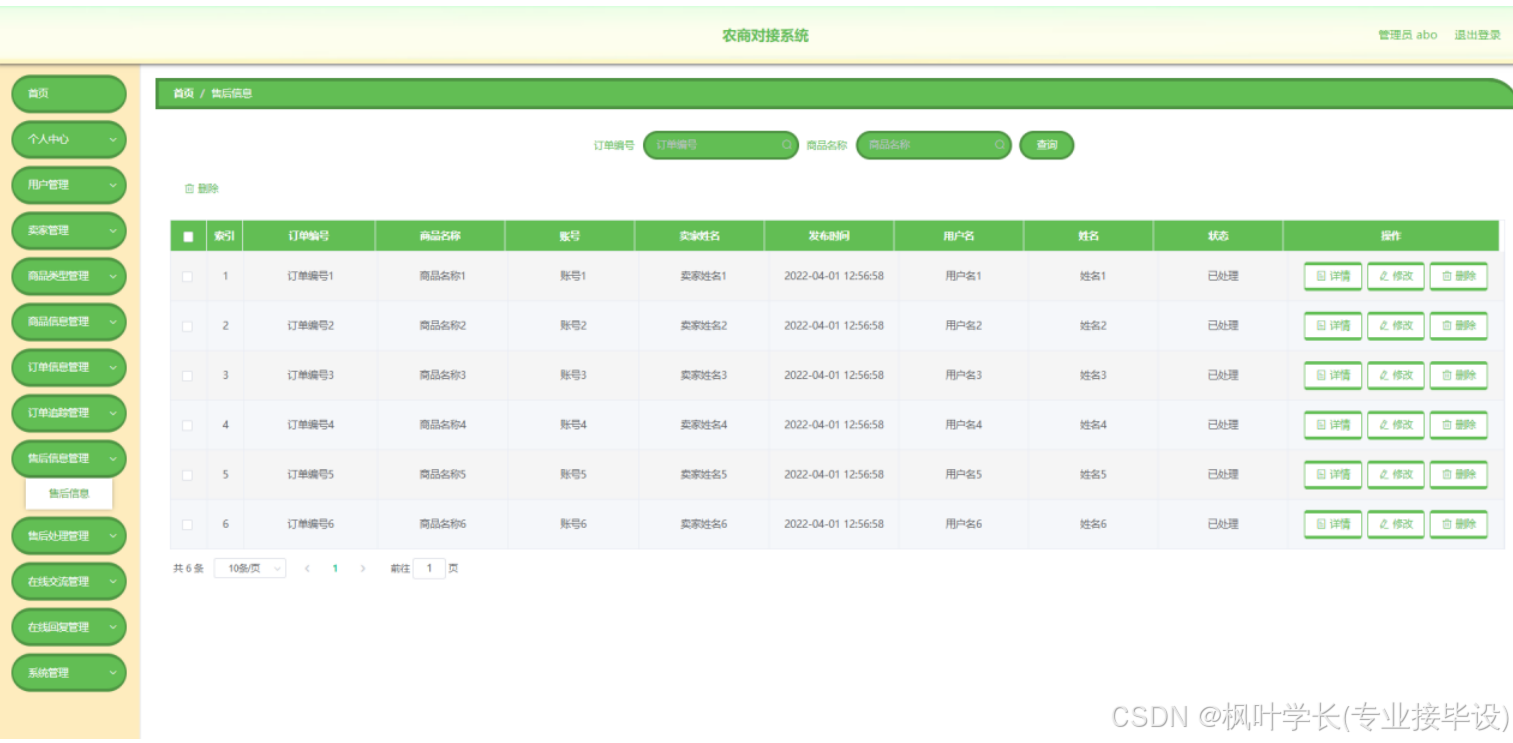Click 修改 for 订单编号1 row

coord(1396,276)
